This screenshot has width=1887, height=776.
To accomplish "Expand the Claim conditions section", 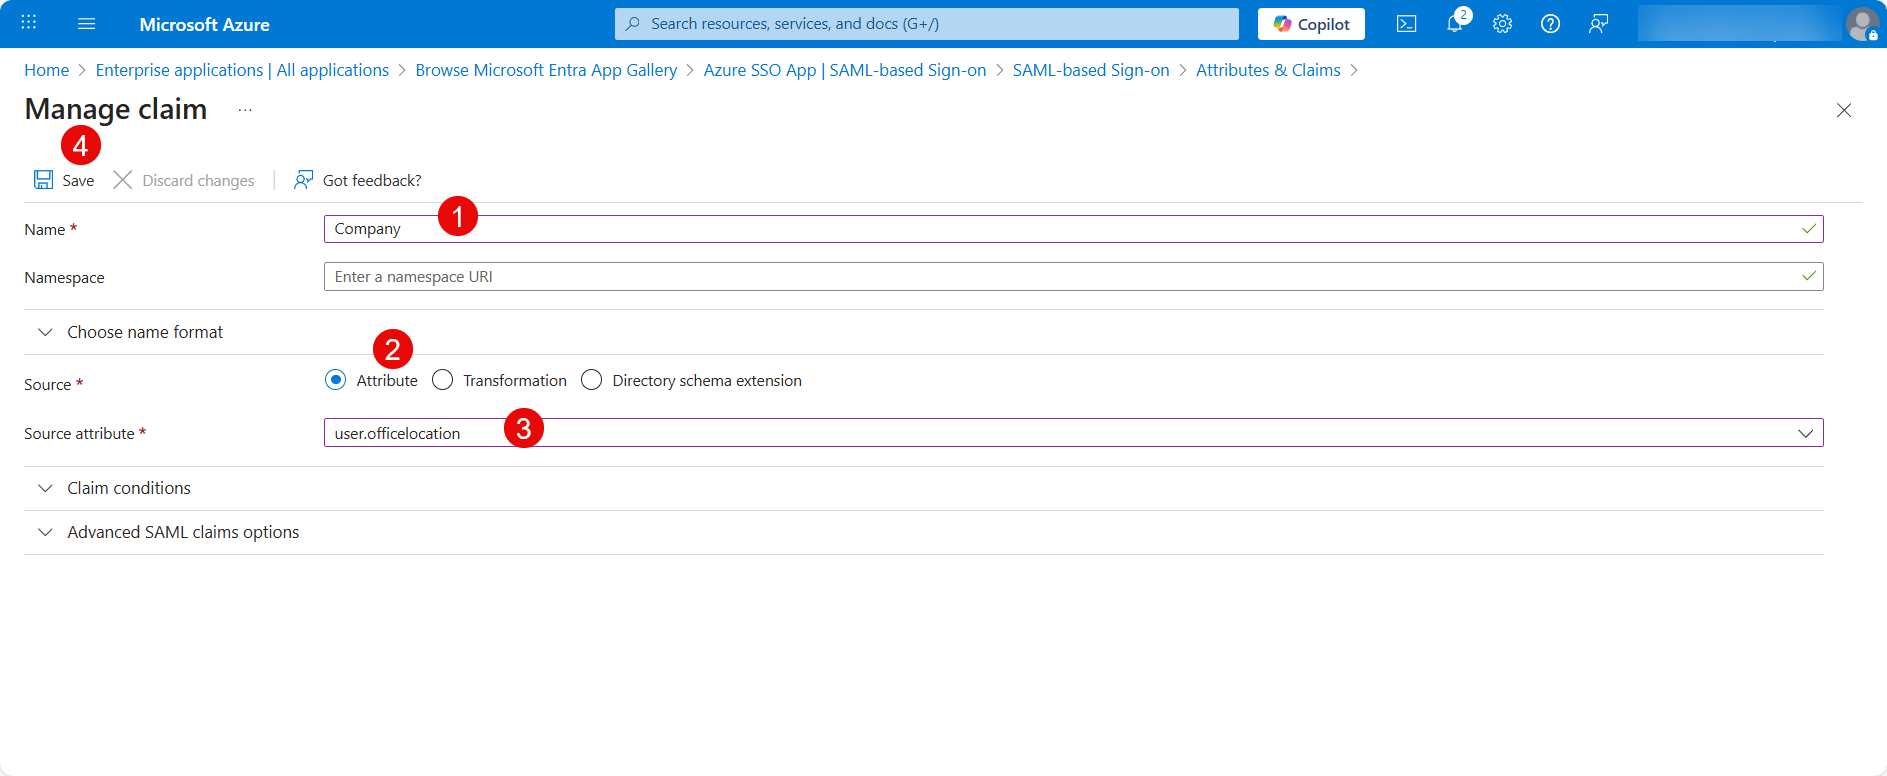I will pos(128,488).
